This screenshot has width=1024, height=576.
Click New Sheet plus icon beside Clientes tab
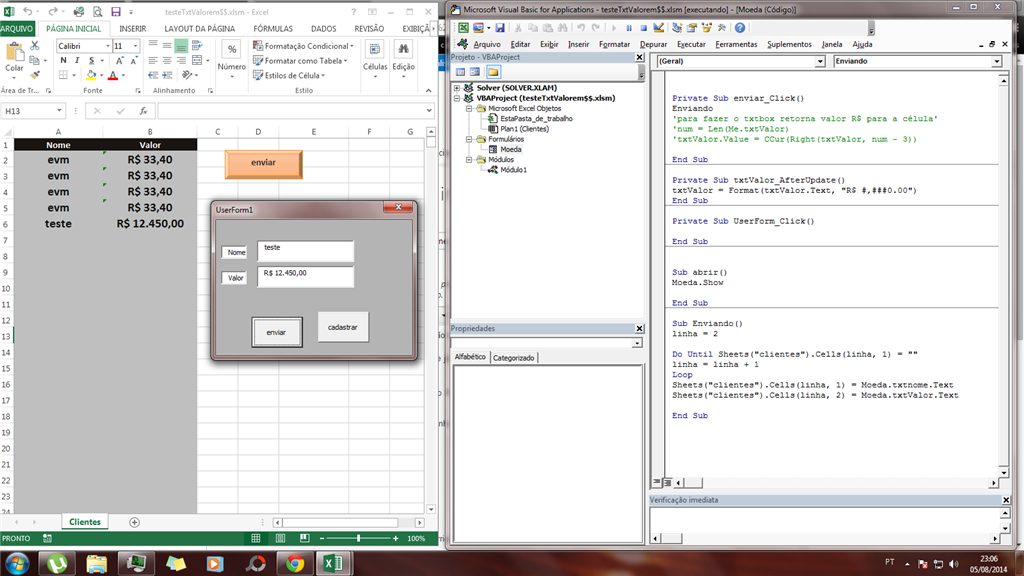pos(134,522)
